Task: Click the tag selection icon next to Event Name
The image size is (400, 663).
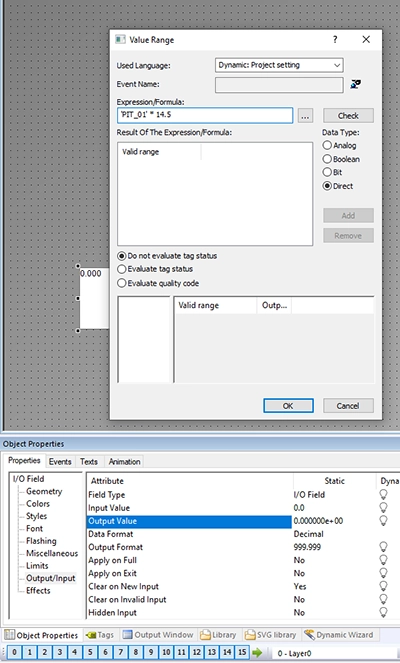Action: click(x=356, y=84)
